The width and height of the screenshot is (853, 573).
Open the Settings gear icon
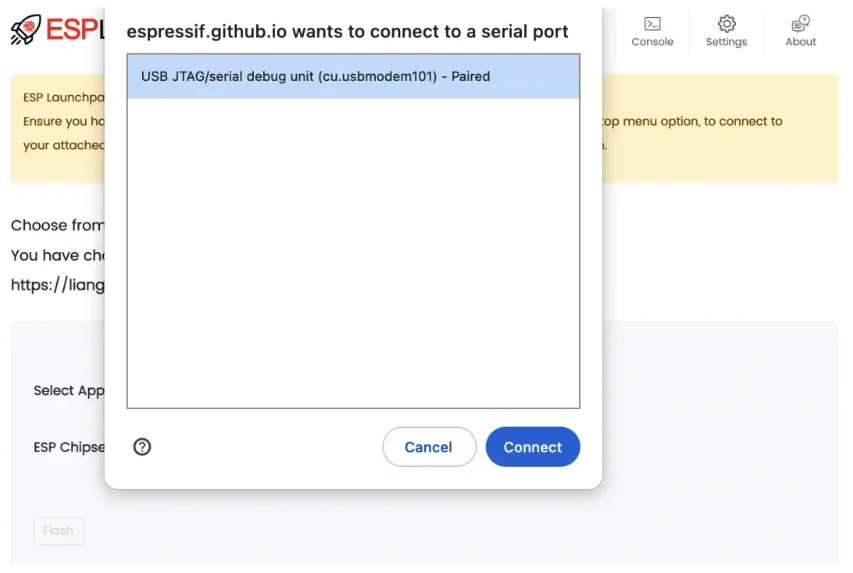[x=726, y=24]
